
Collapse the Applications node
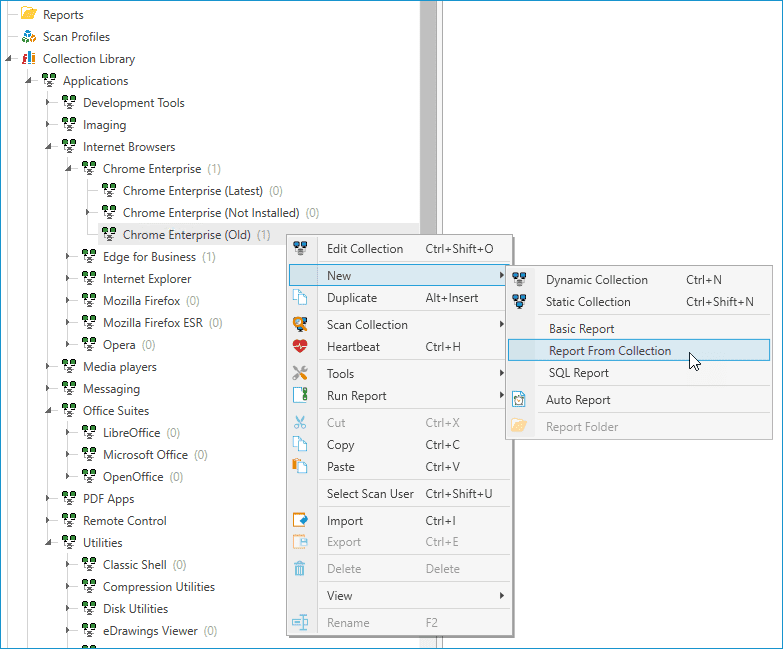pos(28,81)
